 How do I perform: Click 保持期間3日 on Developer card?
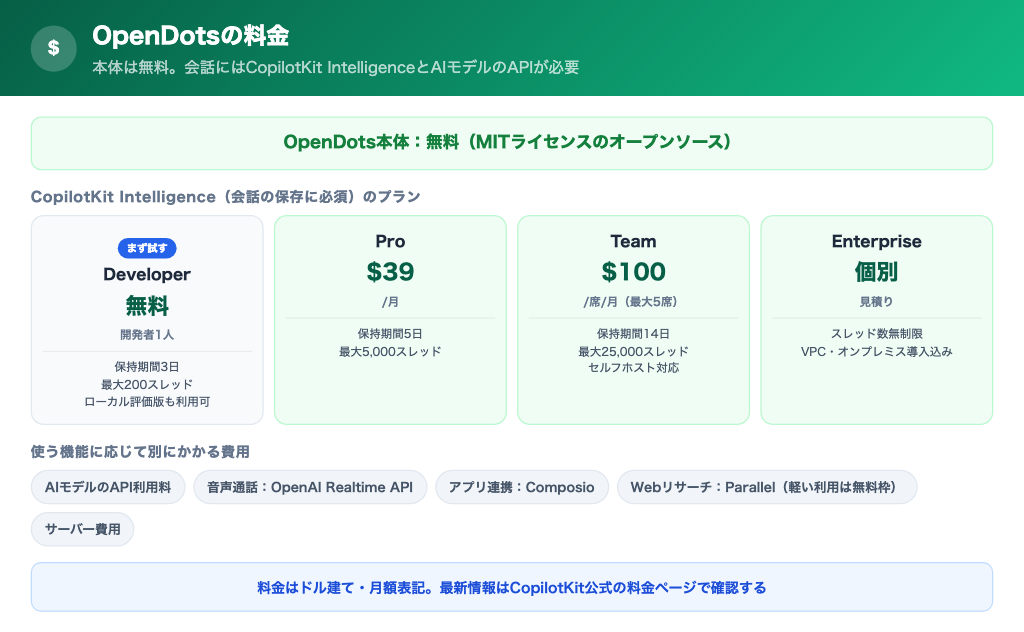coord(147,367)
